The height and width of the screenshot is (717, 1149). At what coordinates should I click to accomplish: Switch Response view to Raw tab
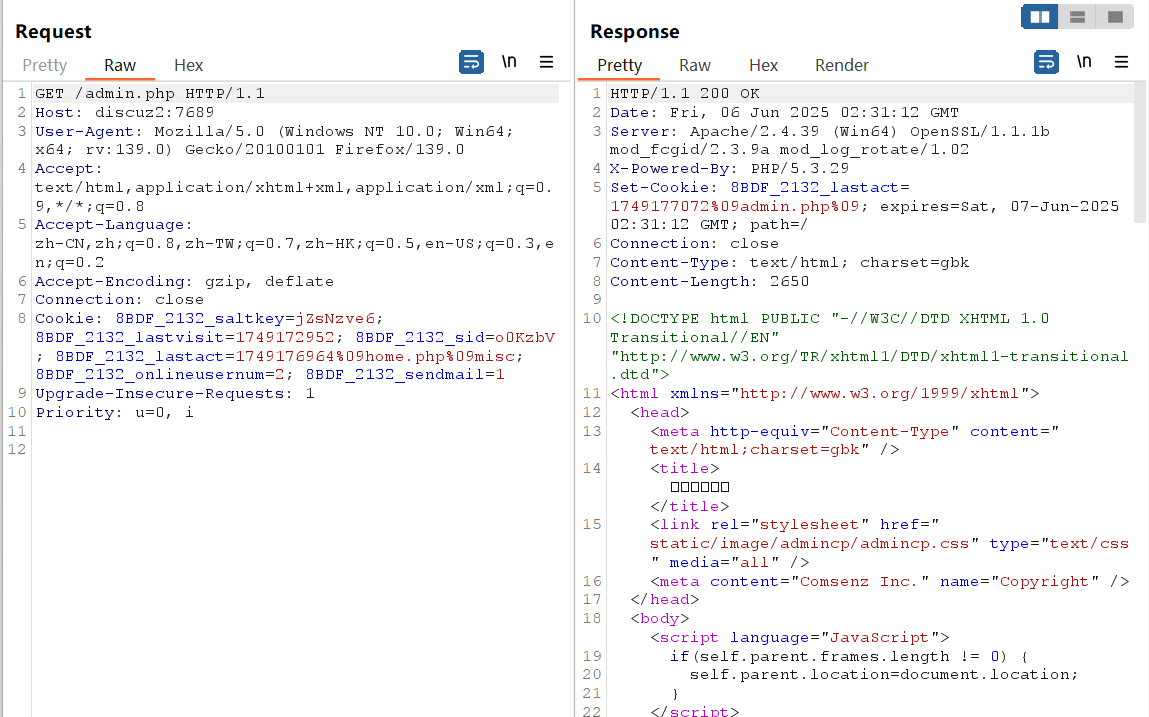(x=695, y=65)
